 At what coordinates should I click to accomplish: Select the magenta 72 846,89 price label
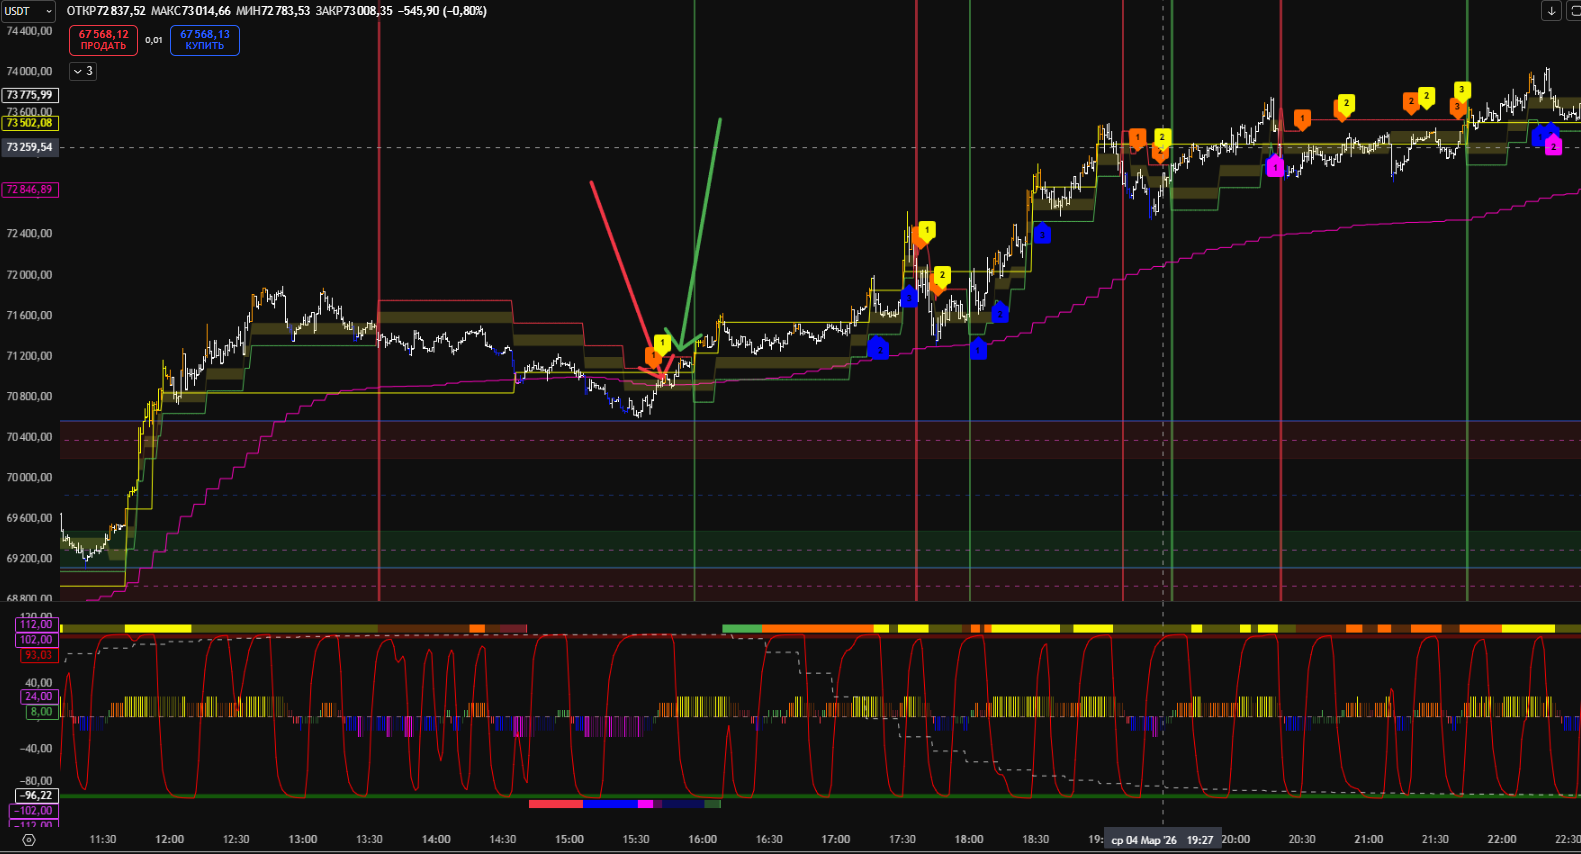(x=30, y=189)
